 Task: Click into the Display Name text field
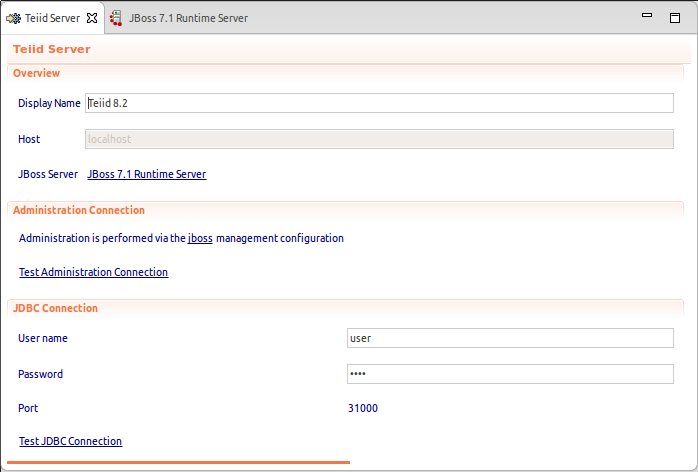pyautogui.click(x=380, y=103)
